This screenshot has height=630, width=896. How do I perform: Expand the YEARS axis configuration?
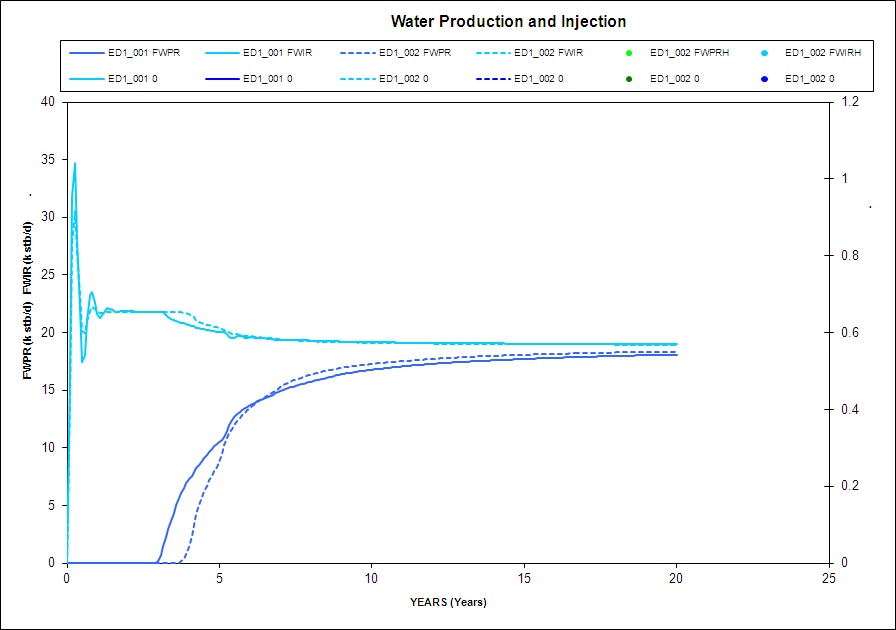click(447, 601)
